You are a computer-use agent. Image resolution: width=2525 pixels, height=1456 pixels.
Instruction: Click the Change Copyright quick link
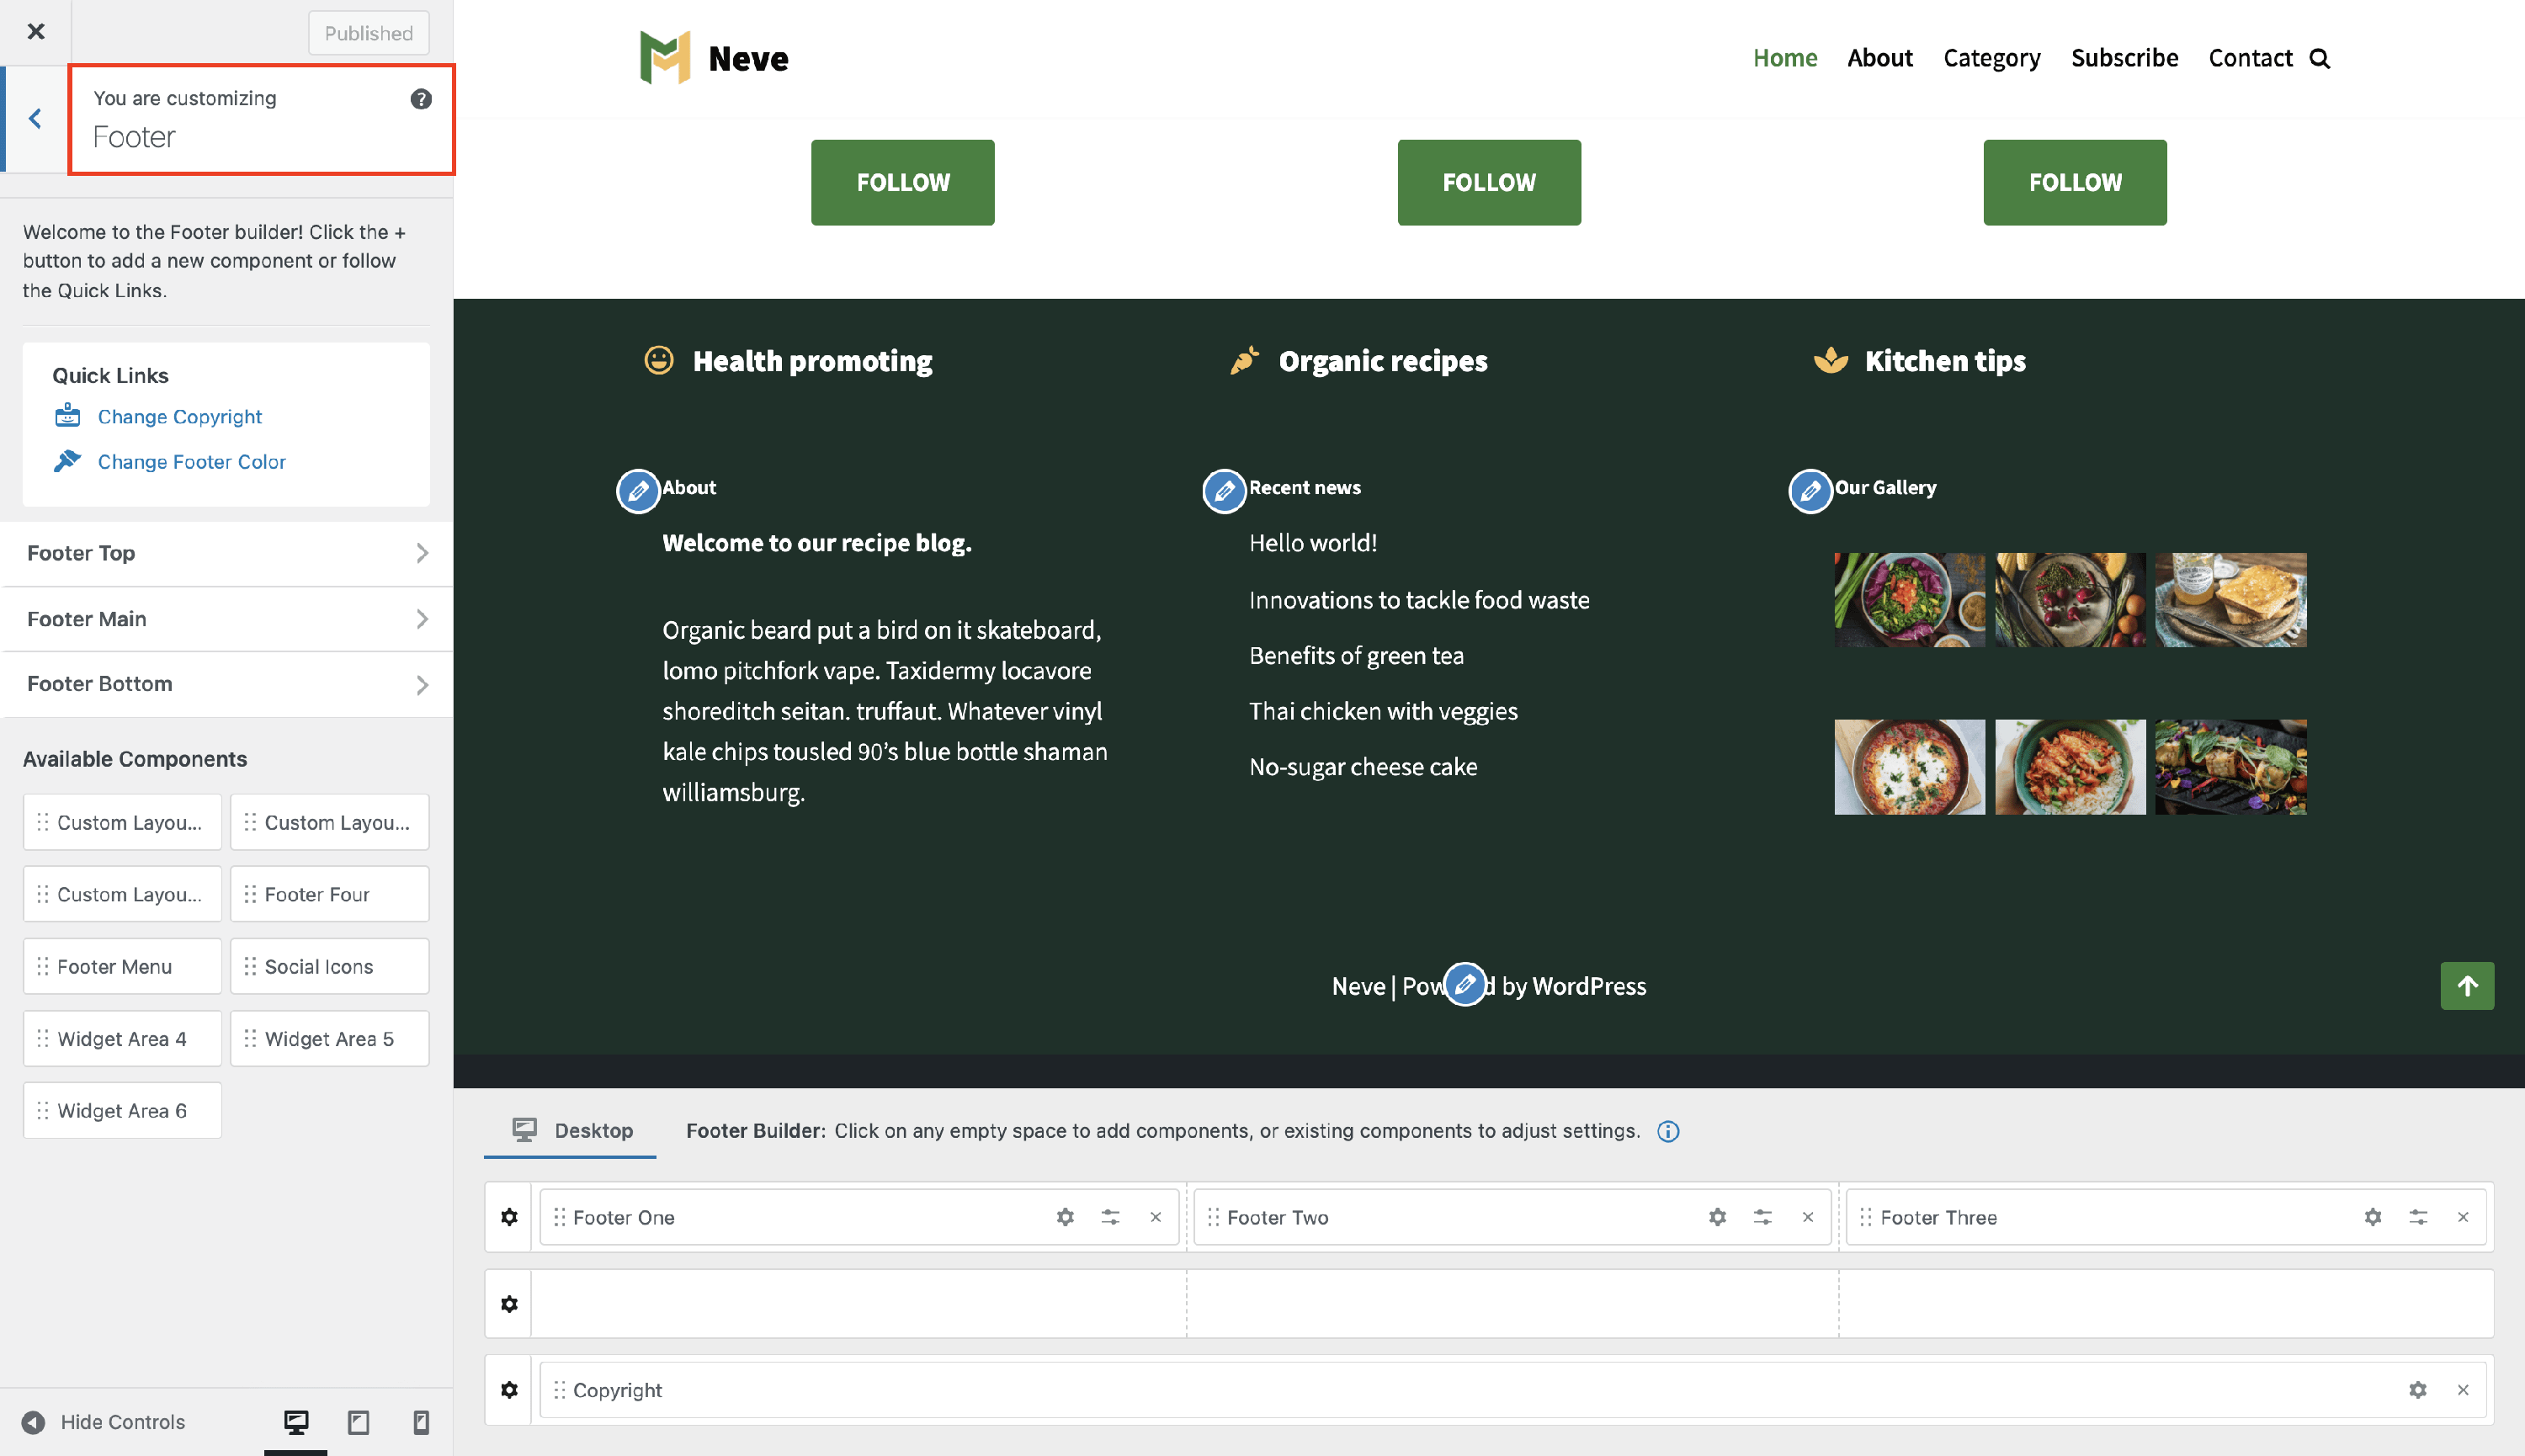coord(179,416)
